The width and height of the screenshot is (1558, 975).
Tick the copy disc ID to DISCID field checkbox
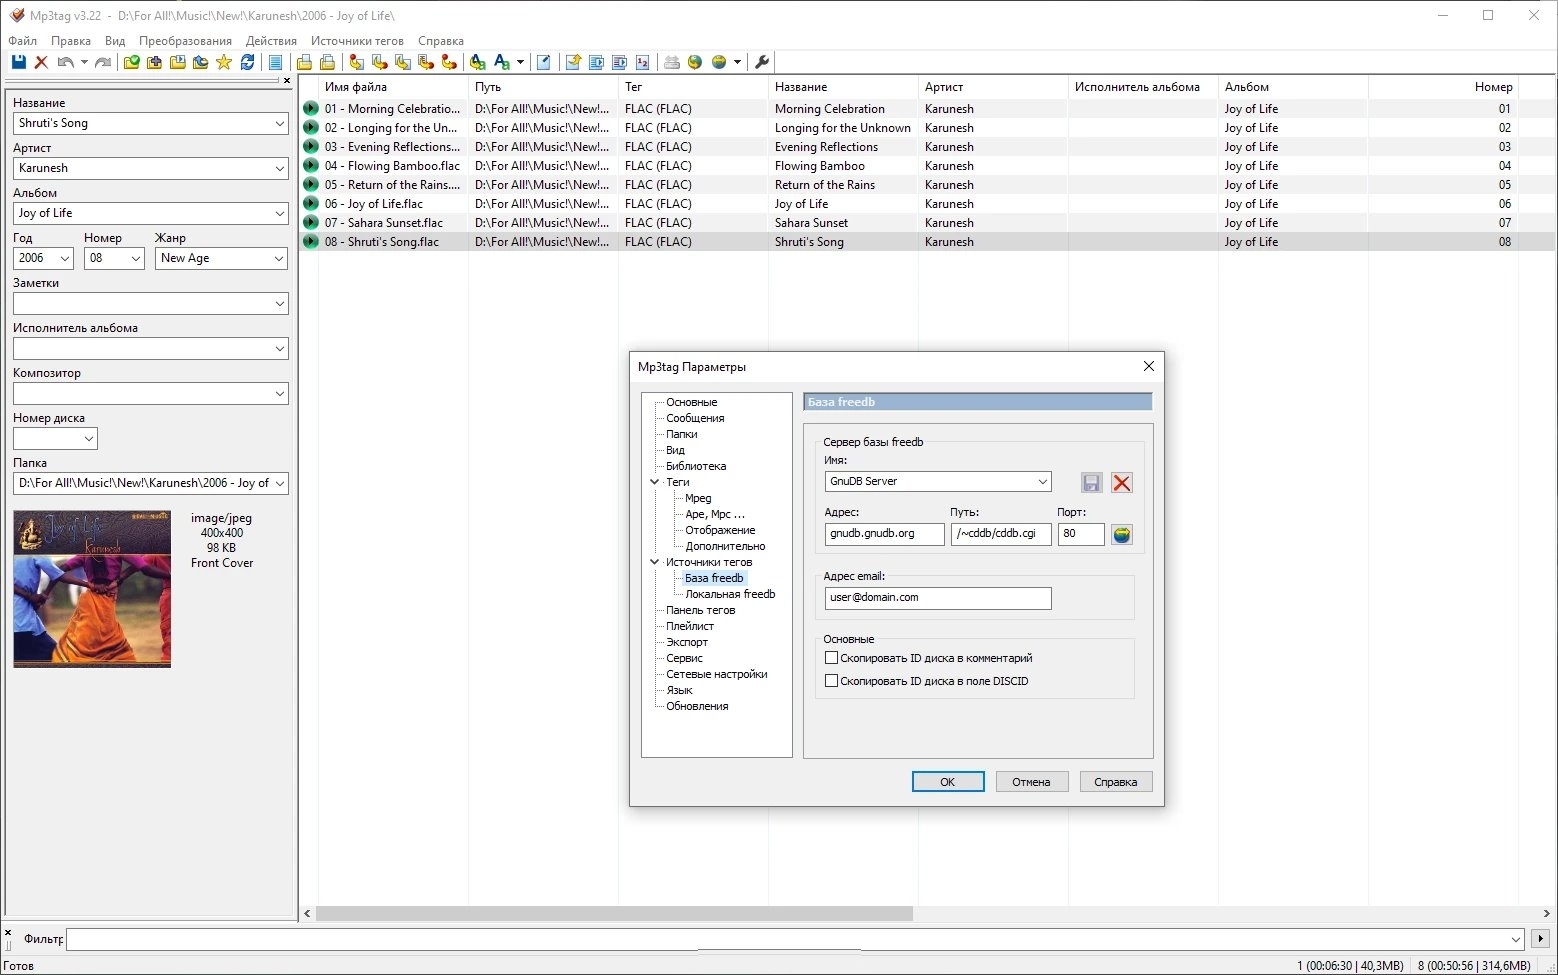tap(831, 681)
